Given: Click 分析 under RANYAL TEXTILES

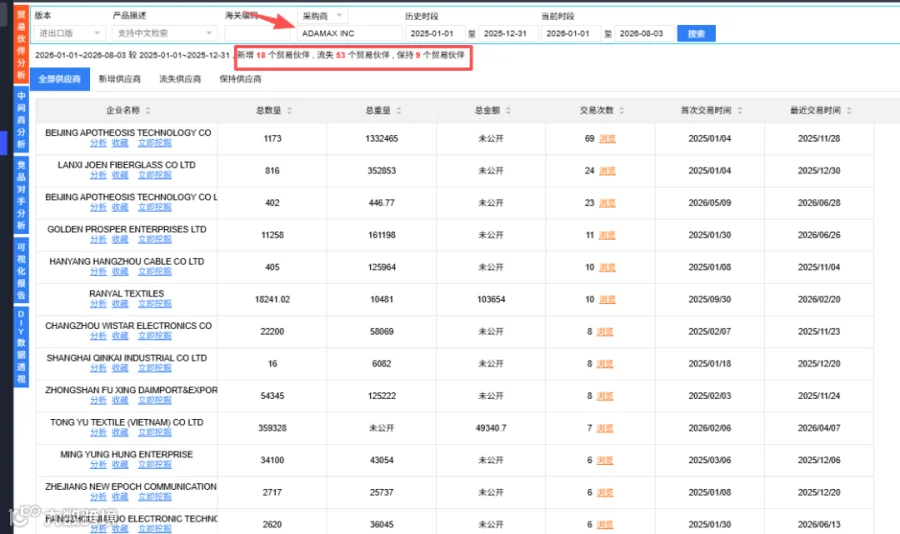Looking at the screenshot, I should [98, 304].
